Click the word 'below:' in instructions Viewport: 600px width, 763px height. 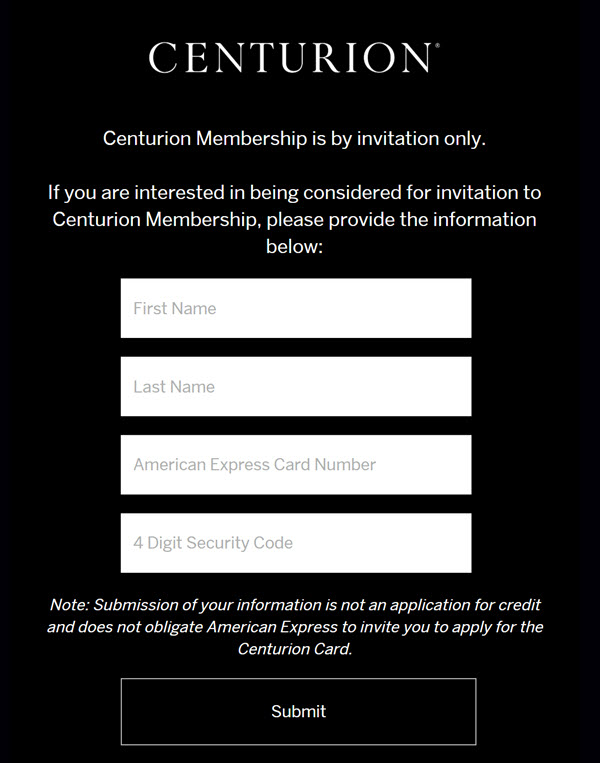coord(294,247)
